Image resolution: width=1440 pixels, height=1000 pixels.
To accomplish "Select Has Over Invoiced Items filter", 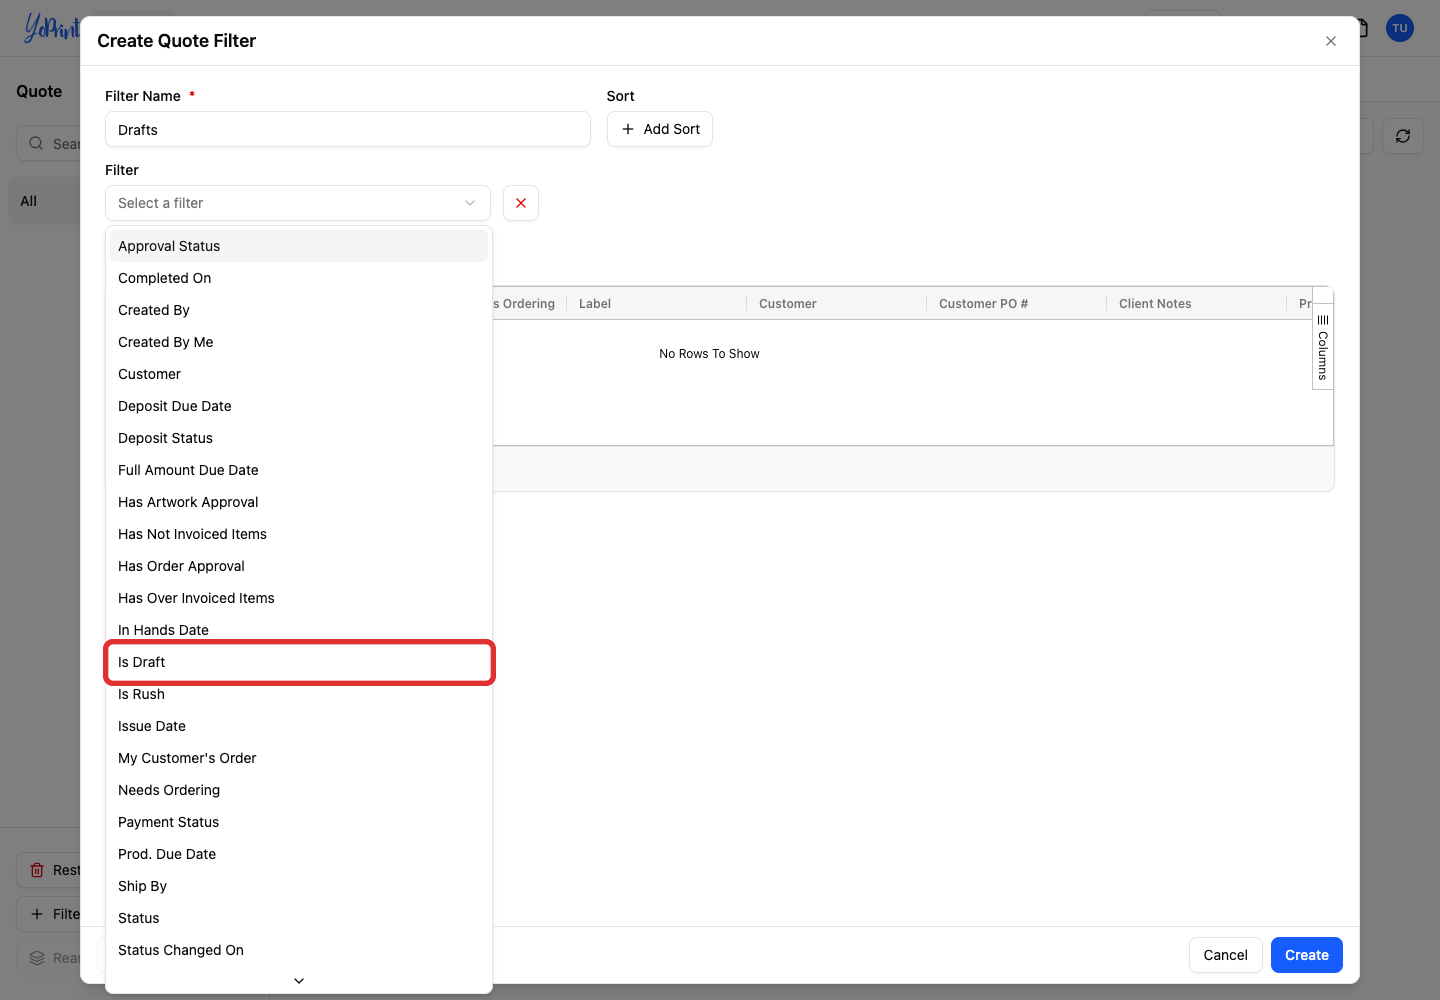I will [x=299, y=598].
